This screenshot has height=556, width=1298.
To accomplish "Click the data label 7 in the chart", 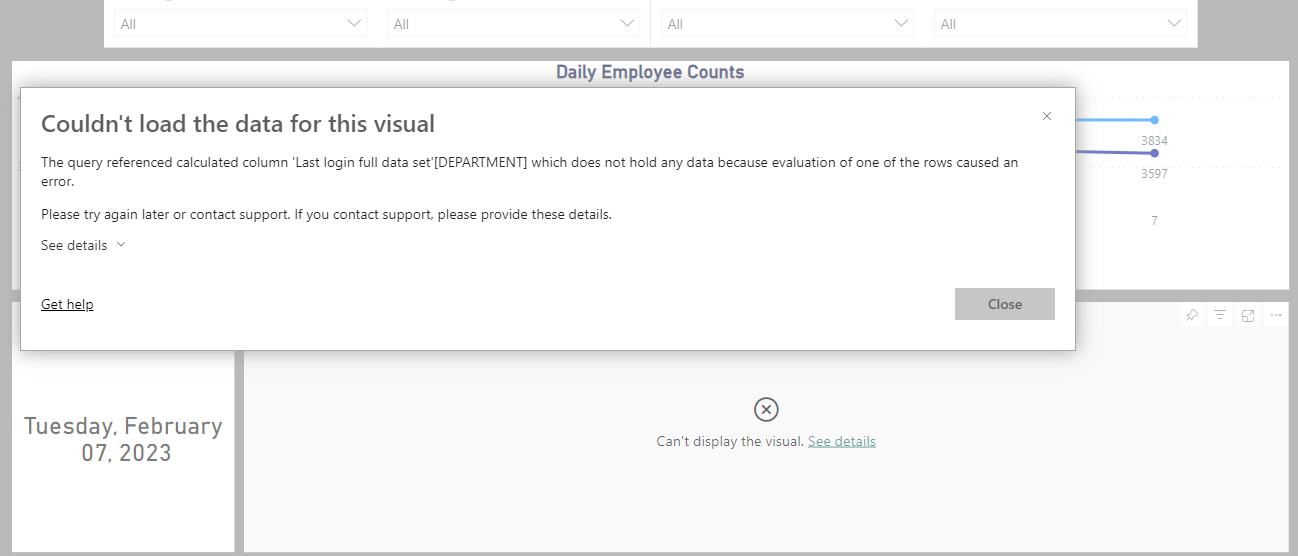I will [1154, 220].
